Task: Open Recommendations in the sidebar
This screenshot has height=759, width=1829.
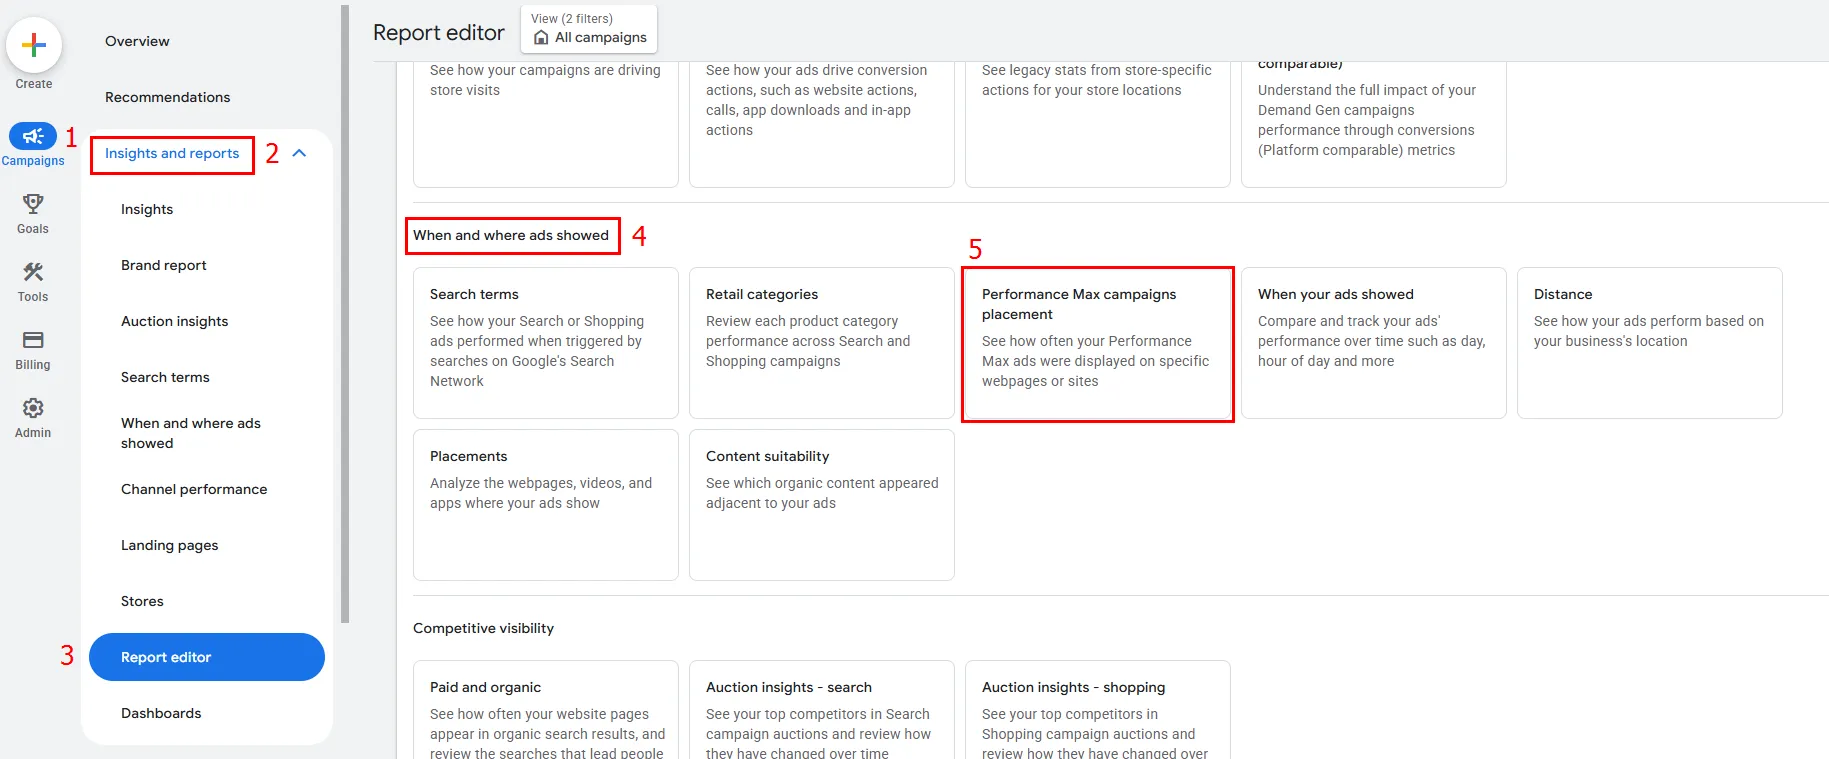Action: 167,97
